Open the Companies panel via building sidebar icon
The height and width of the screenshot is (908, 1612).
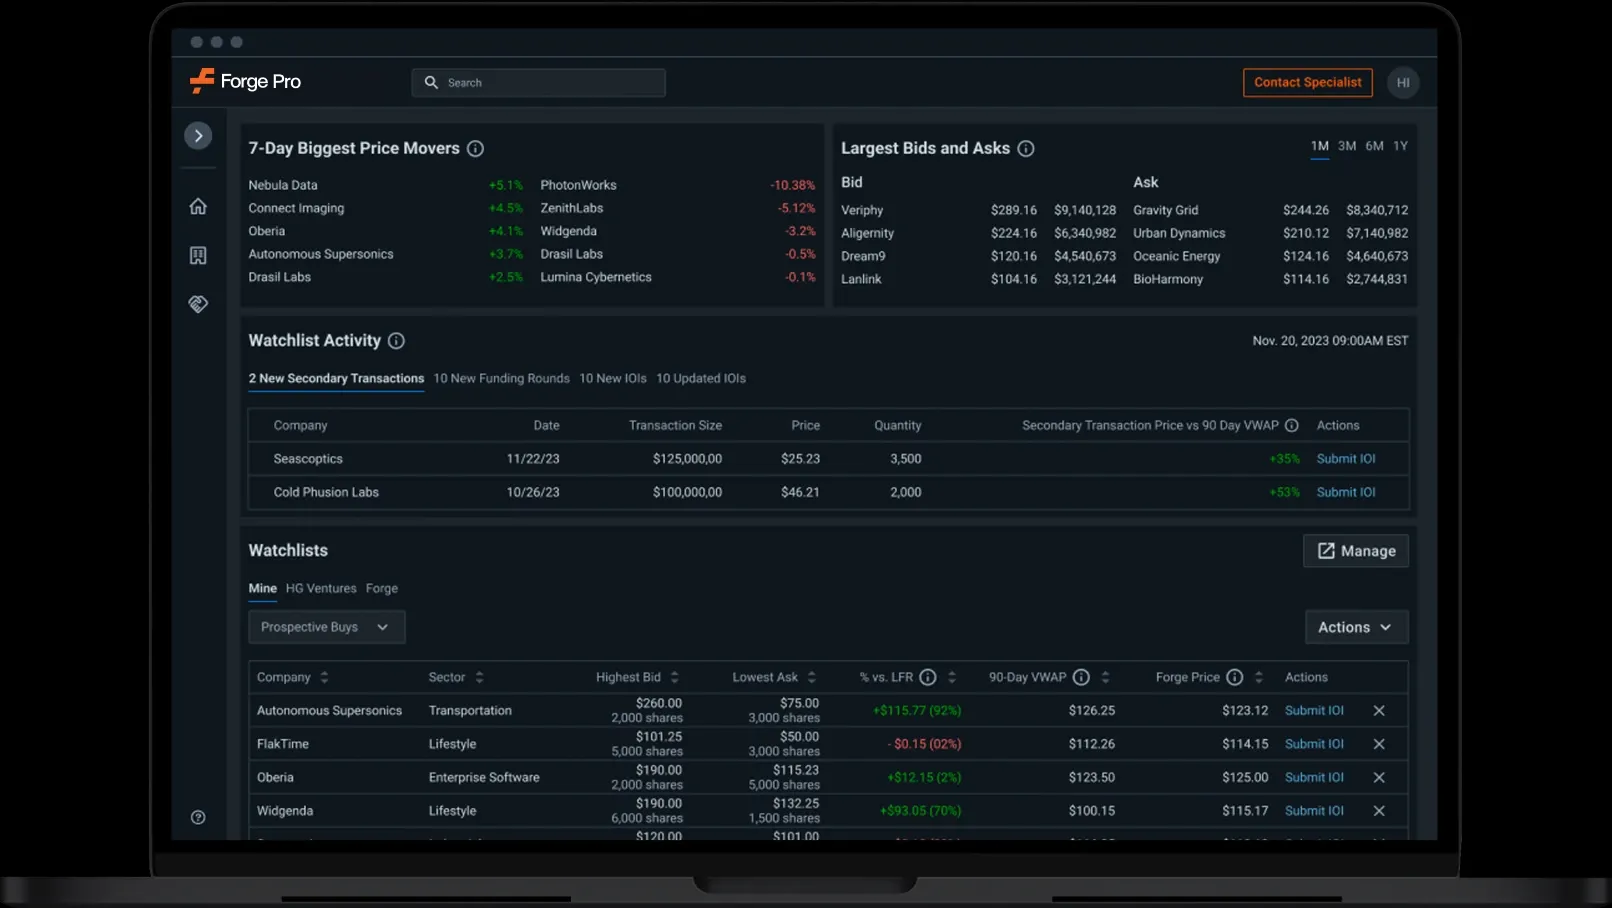tap(198, 255)
